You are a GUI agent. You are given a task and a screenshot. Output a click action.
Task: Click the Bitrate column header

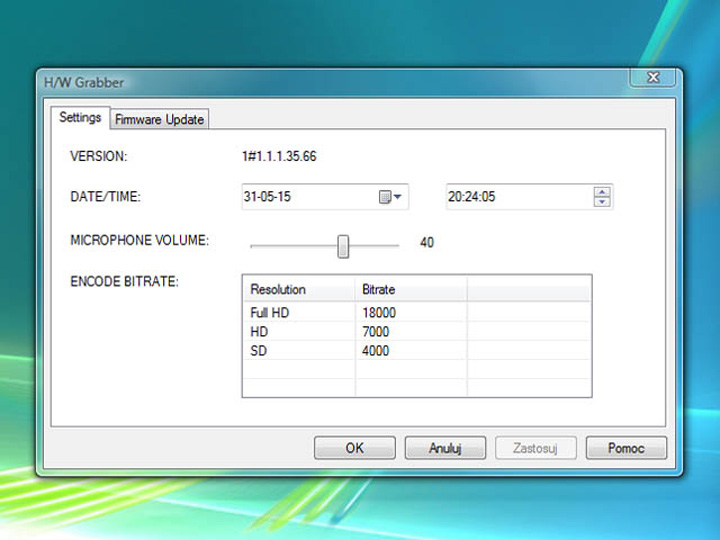[411, 289]
